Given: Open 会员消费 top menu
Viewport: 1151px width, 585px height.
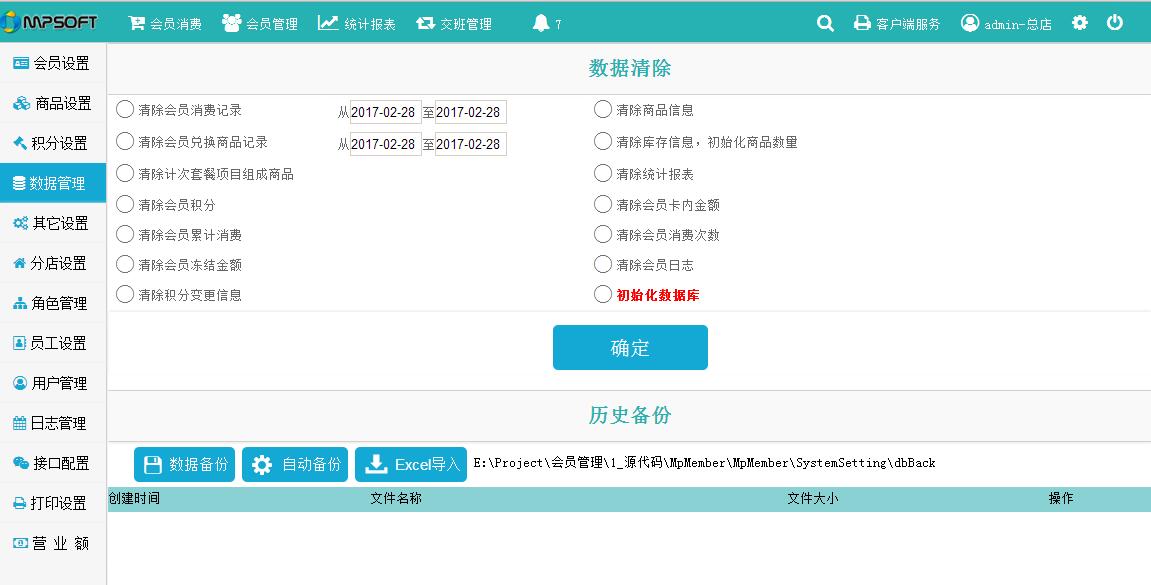Looking at the screenshot, I should click(165, 23).
